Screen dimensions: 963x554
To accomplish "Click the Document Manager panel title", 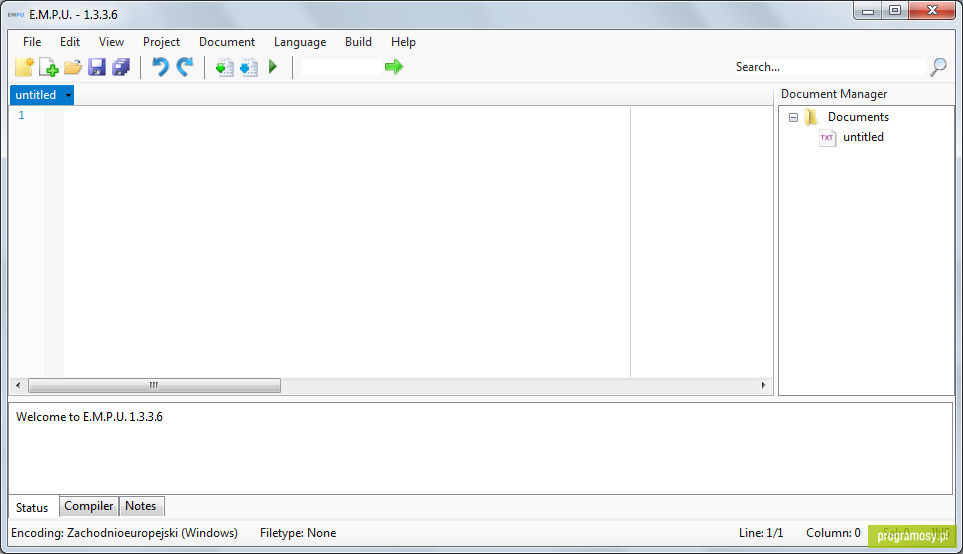I will 834,93.
